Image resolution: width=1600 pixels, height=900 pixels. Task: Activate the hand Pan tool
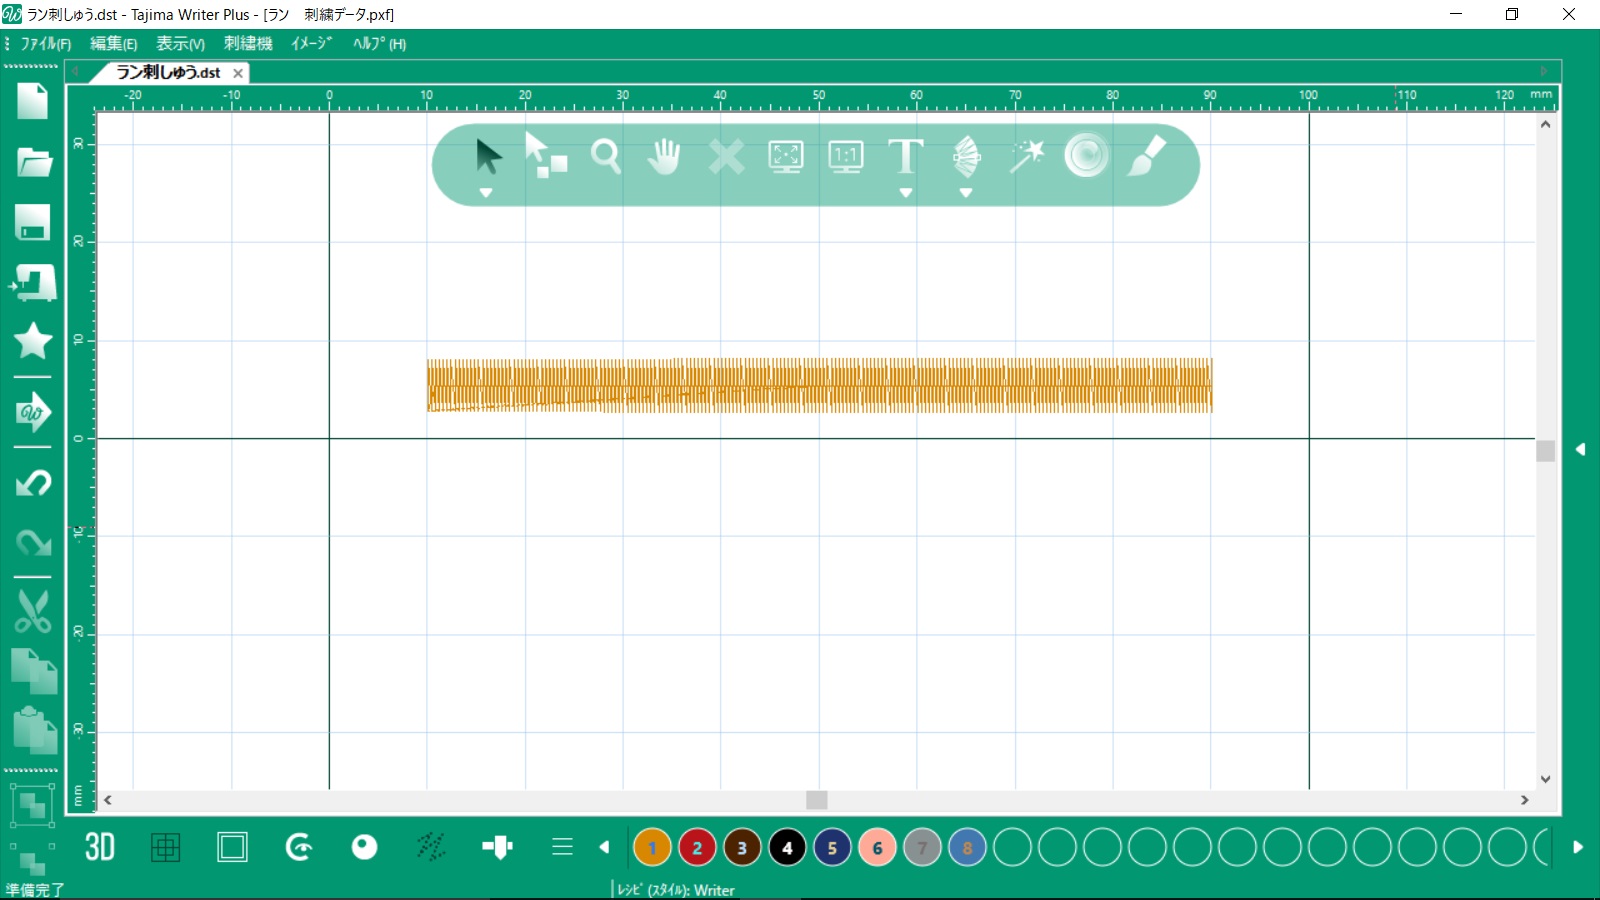pos(664,156)
